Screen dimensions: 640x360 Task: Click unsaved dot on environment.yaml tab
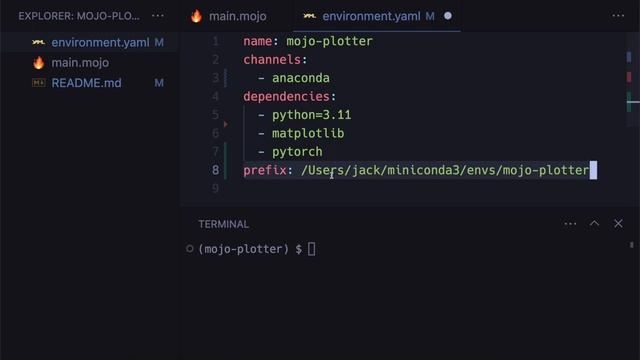[448, 16]
